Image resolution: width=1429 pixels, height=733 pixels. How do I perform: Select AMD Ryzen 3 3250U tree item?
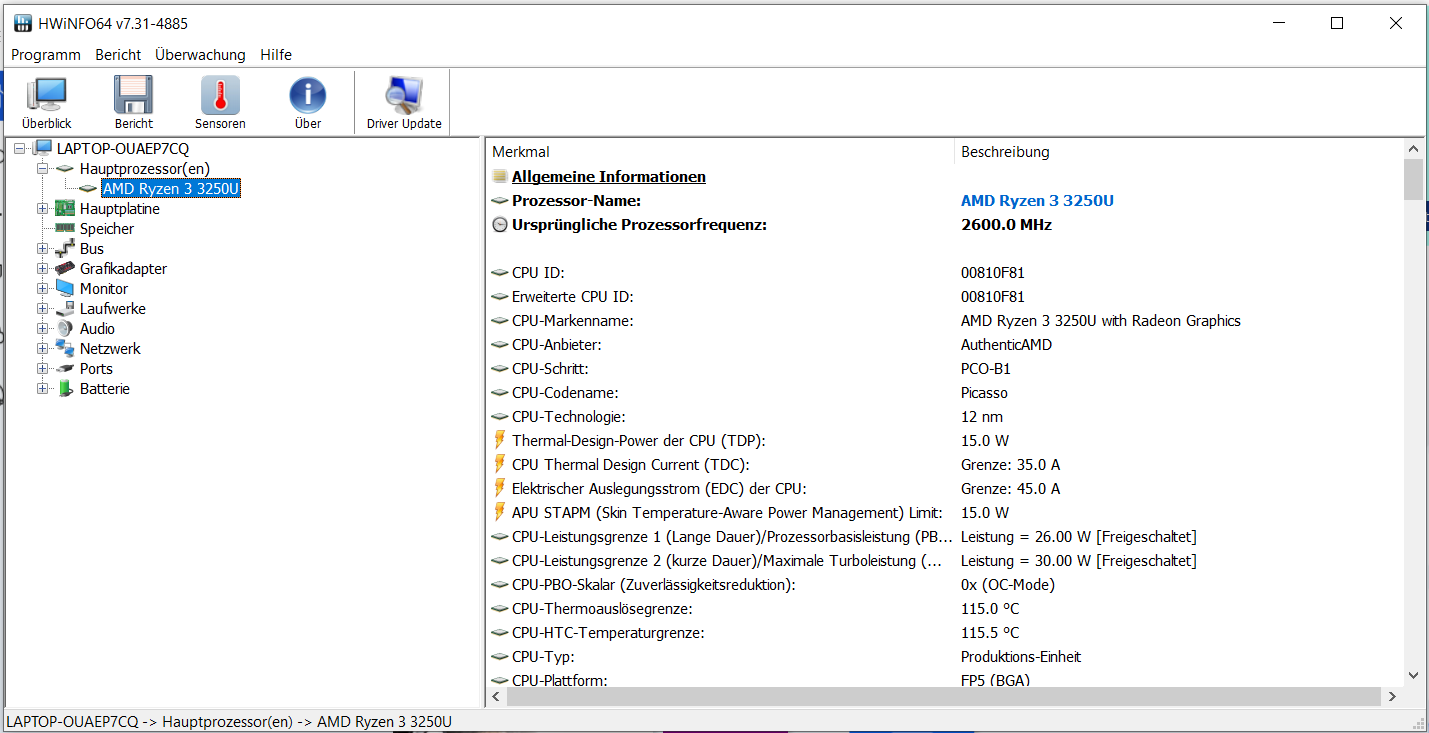171,189
